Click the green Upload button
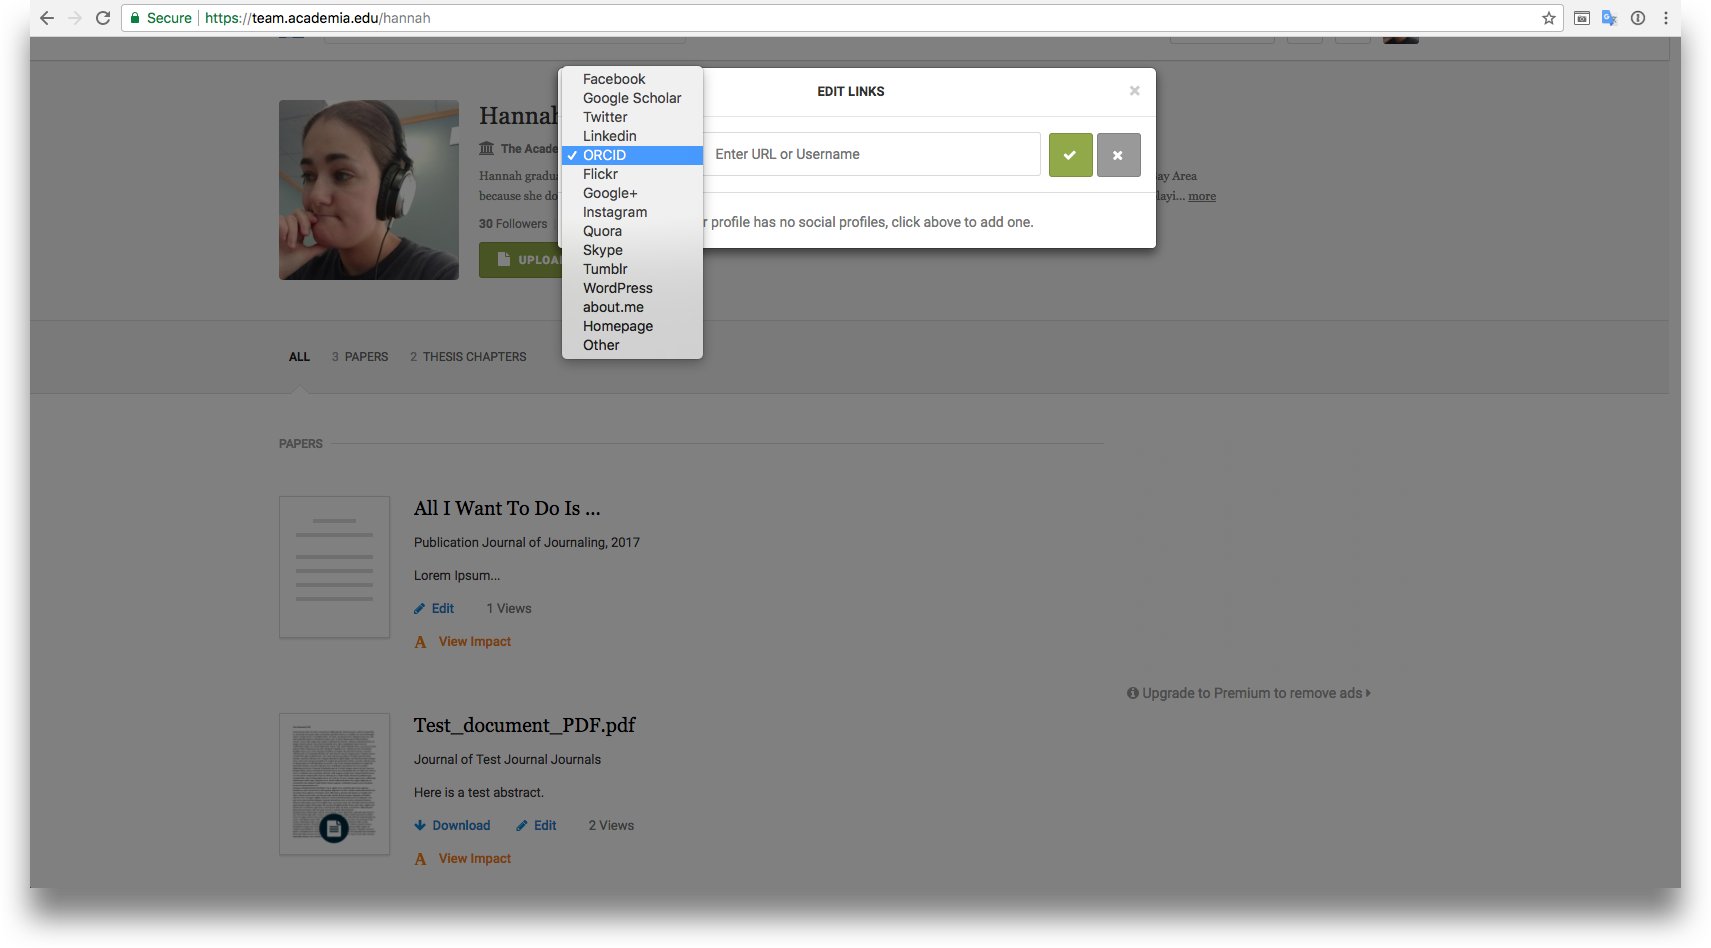The width and height of the screenshot is (1711, 948). point(520,260)
